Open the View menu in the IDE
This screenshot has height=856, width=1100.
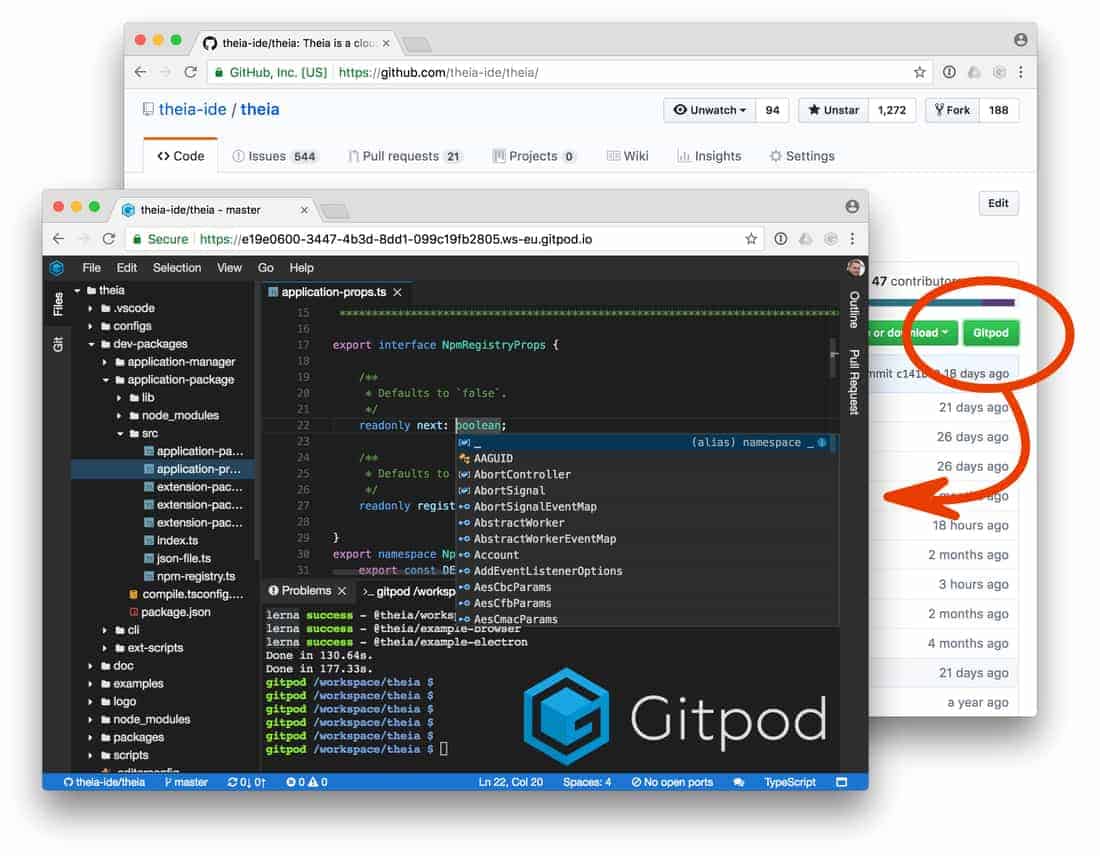(x=229, y=268)
